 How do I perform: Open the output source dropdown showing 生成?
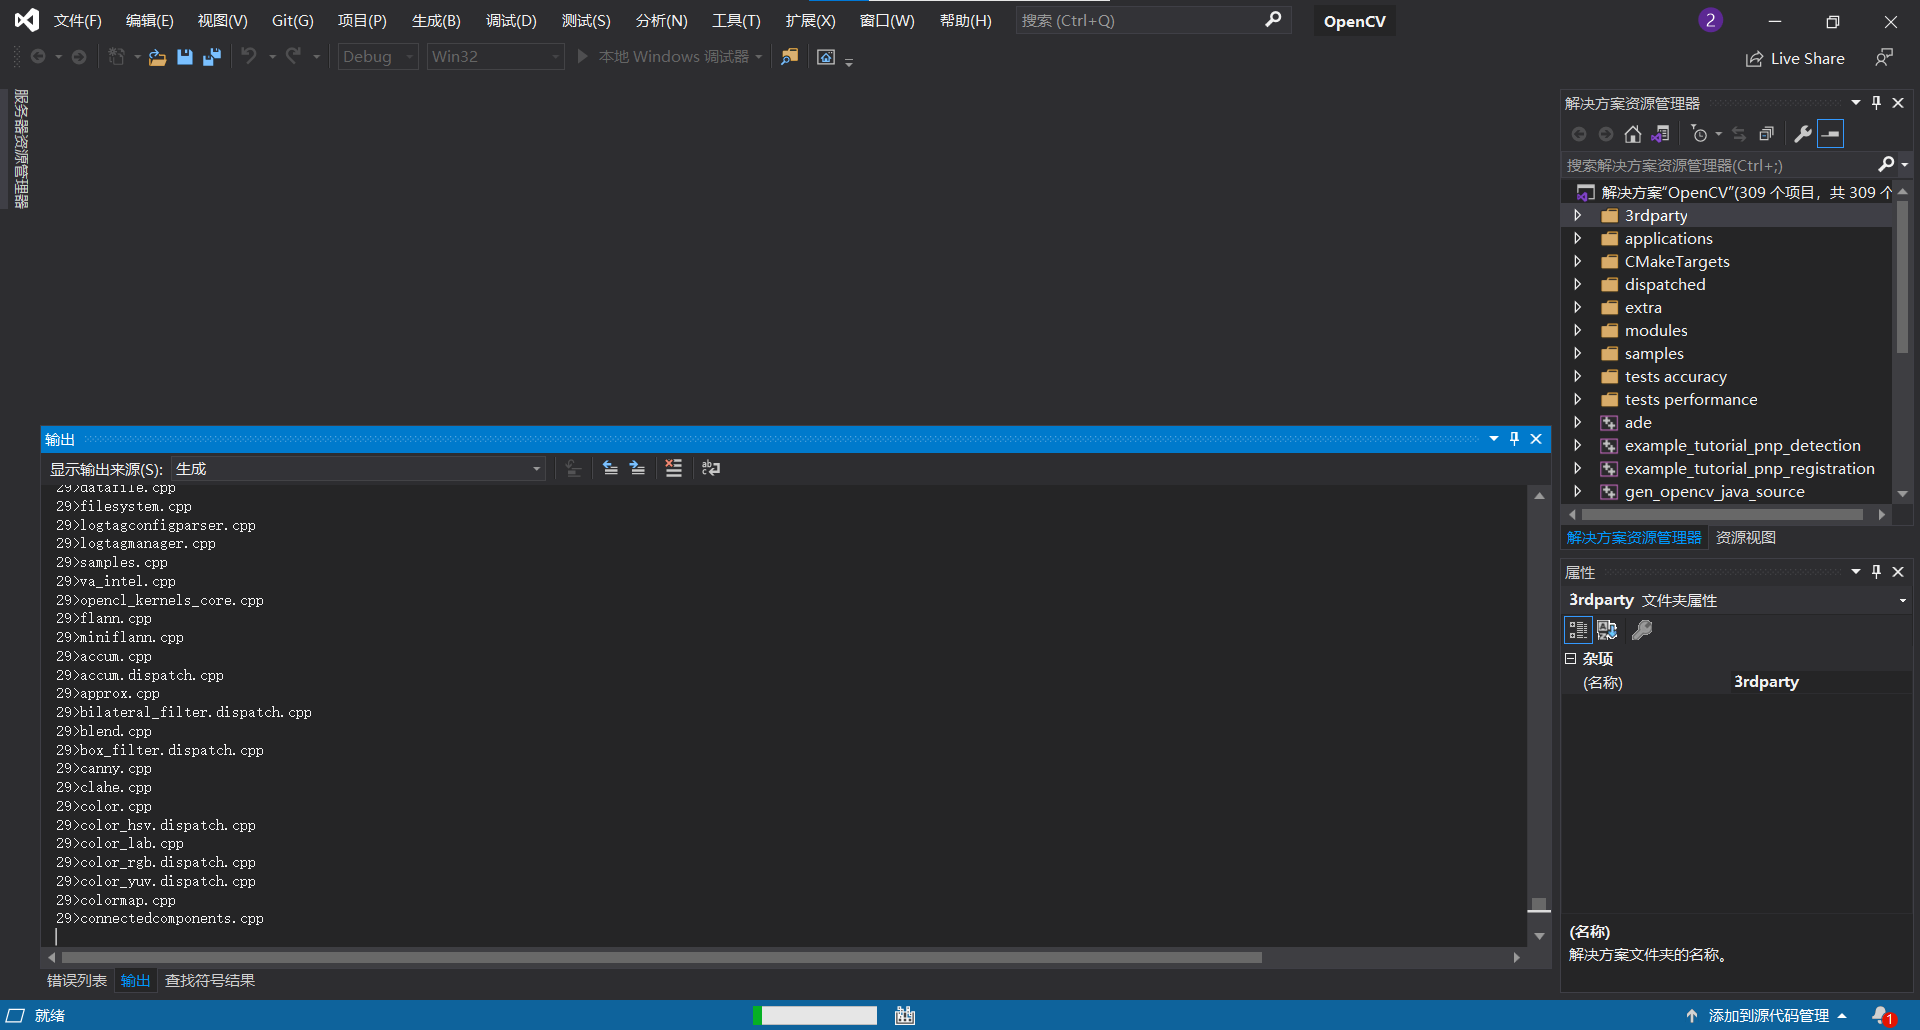[358, 469]
